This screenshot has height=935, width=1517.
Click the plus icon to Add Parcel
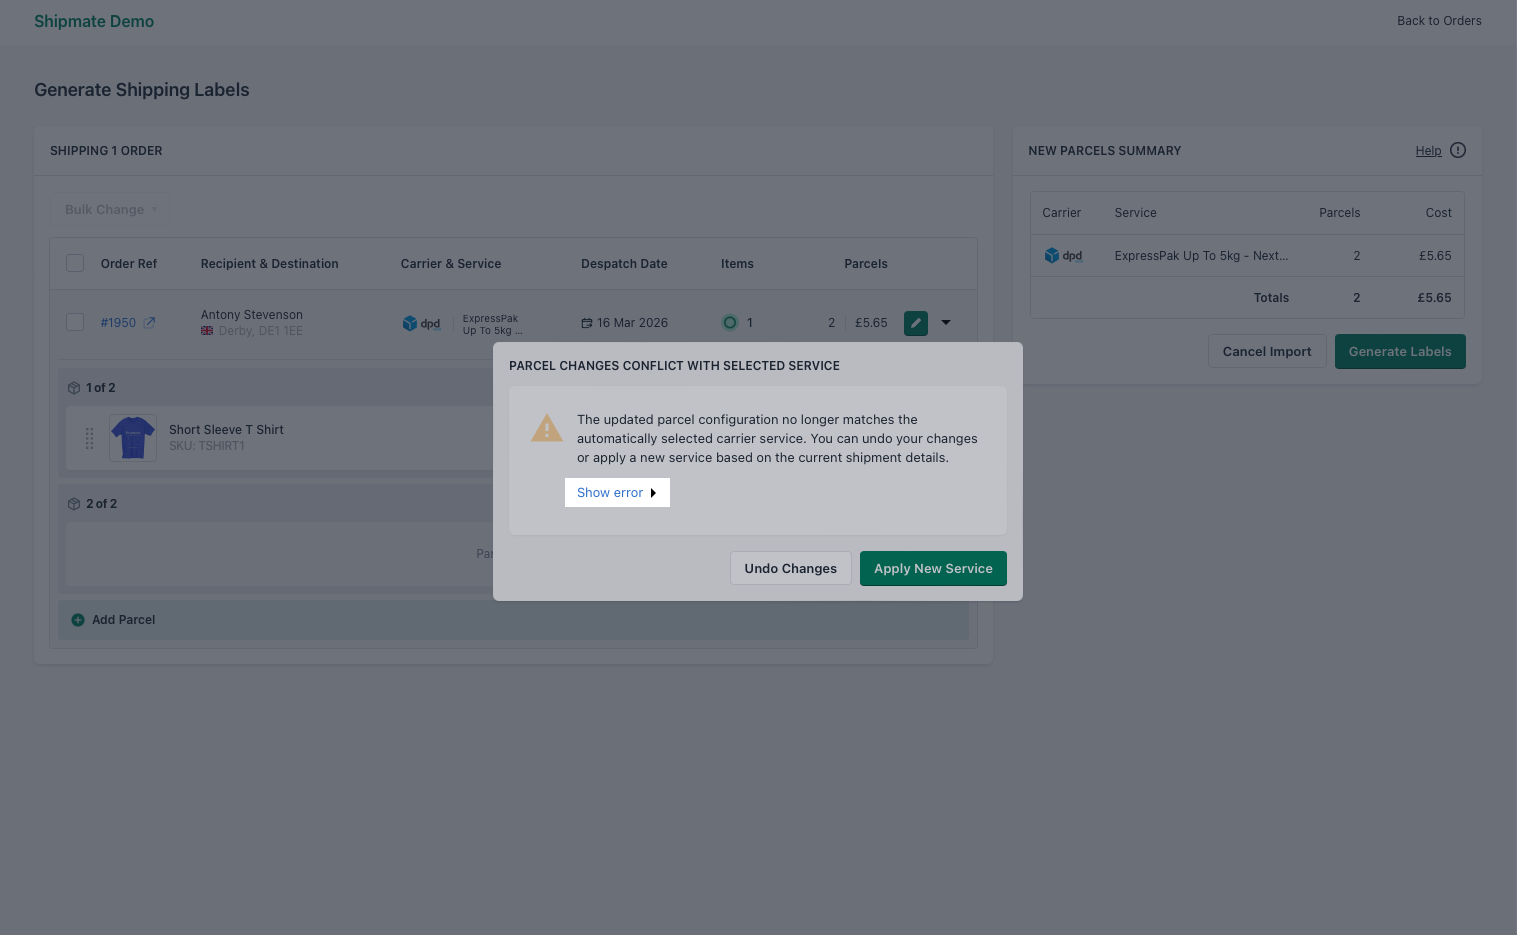pyautogui.click(x=78, y=619)
